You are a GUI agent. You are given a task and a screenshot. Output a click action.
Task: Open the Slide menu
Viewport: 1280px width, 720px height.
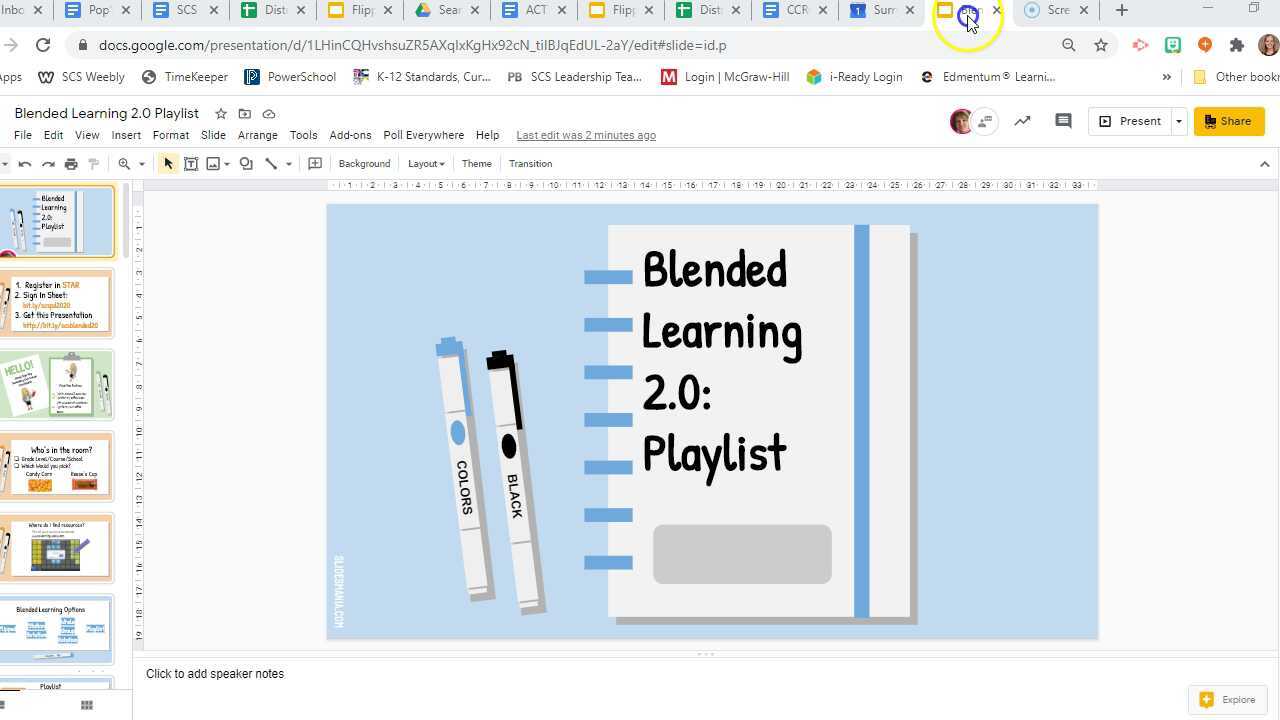213,135
